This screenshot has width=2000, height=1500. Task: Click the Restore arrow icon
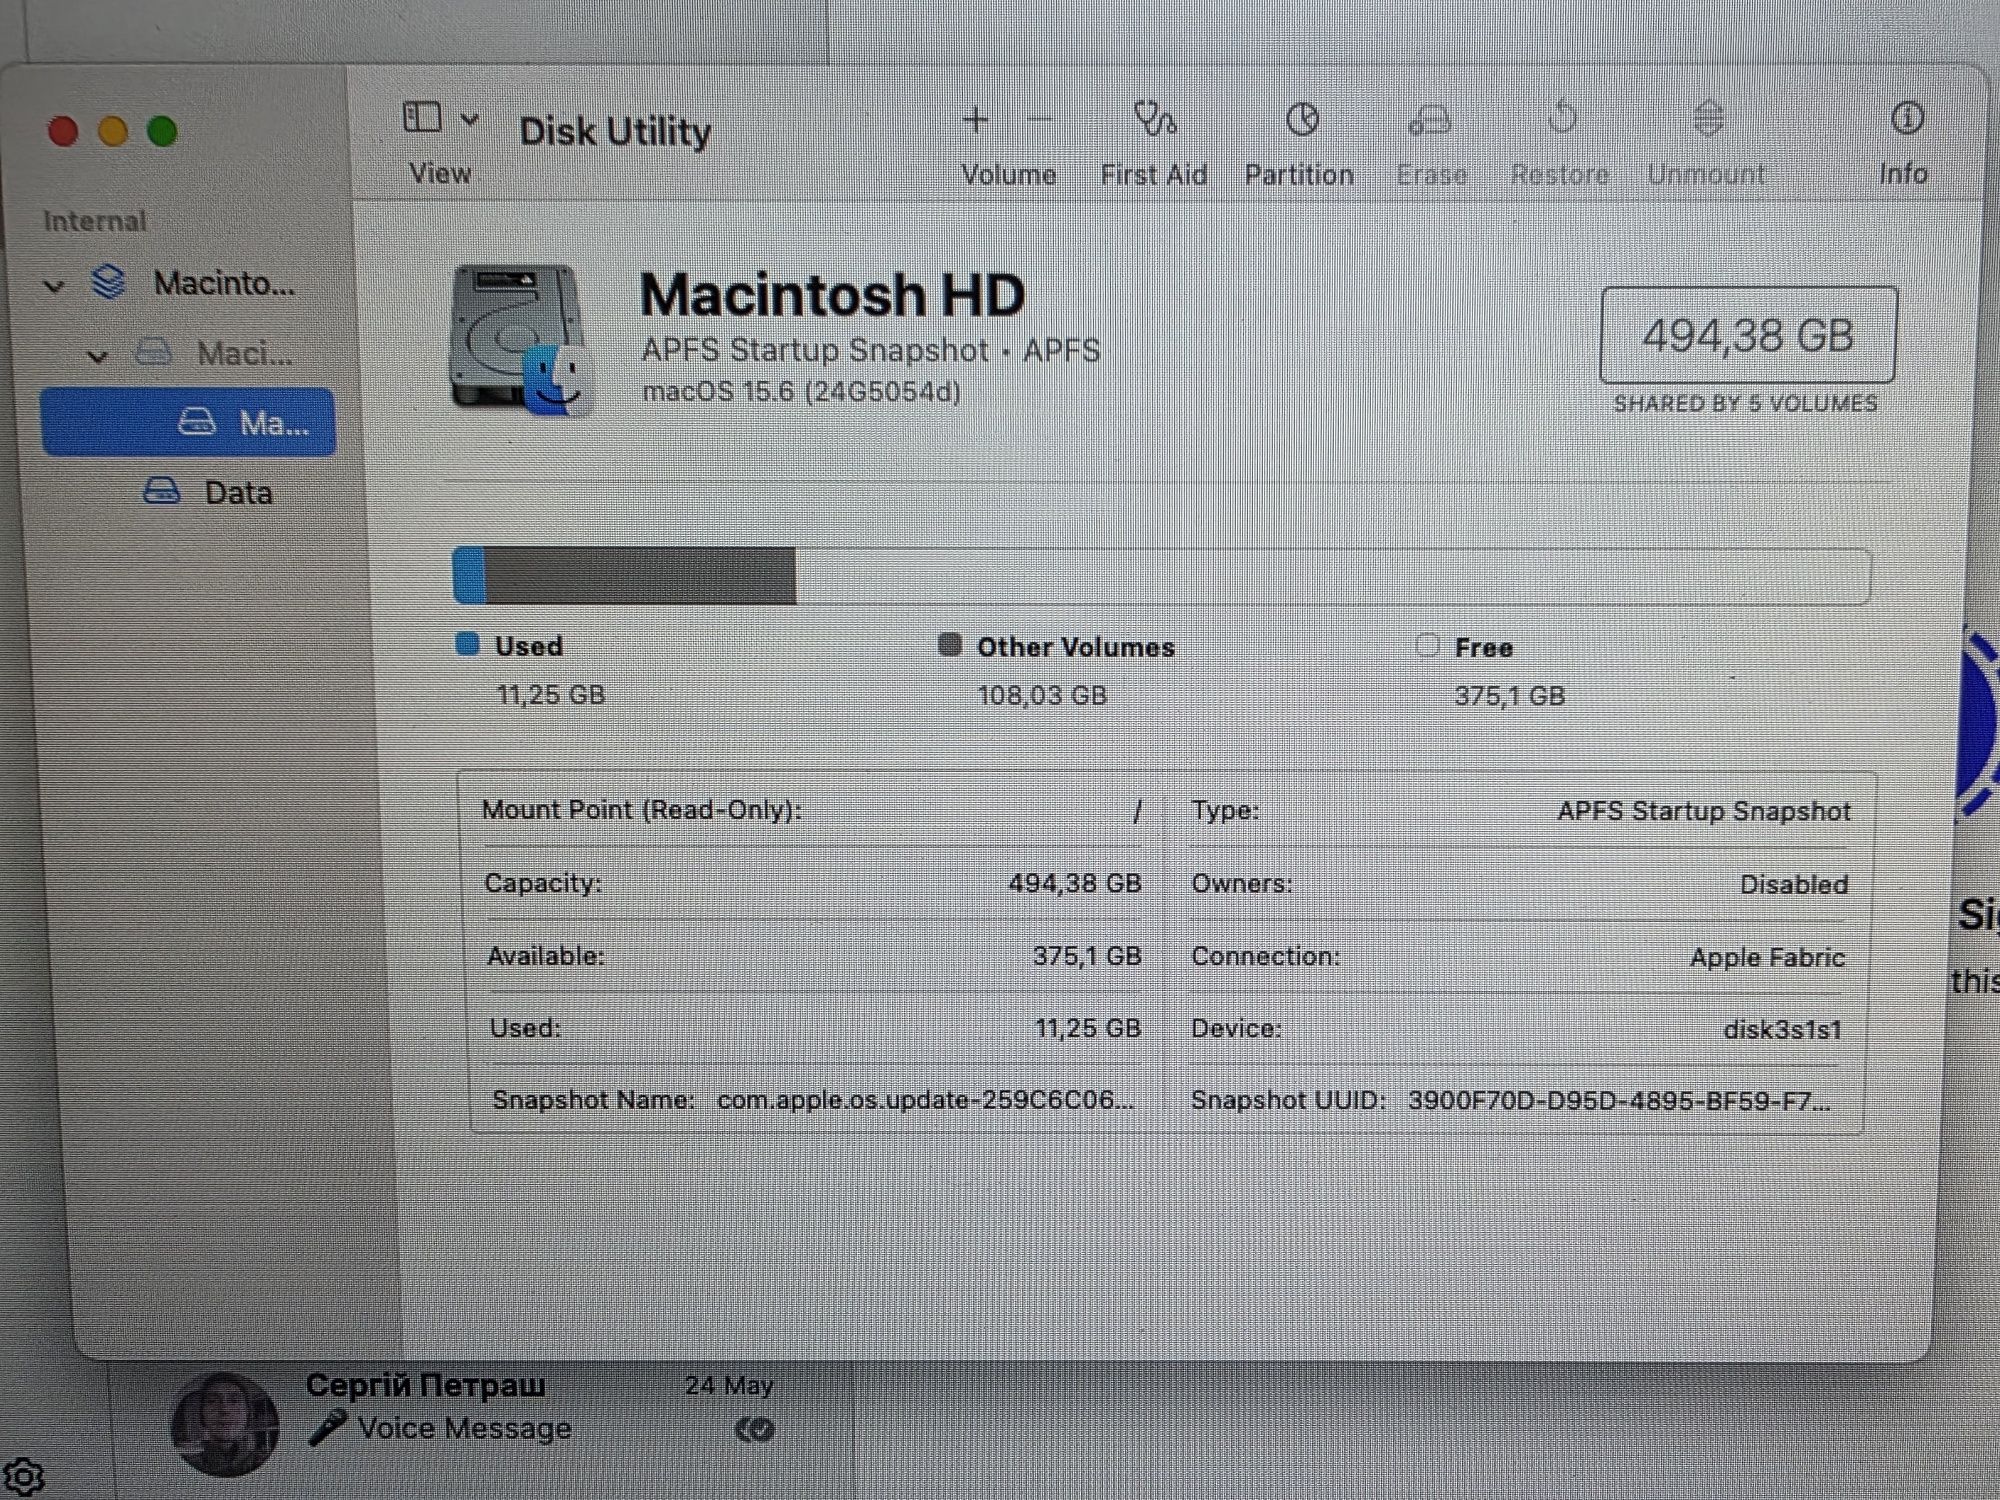1562,119
